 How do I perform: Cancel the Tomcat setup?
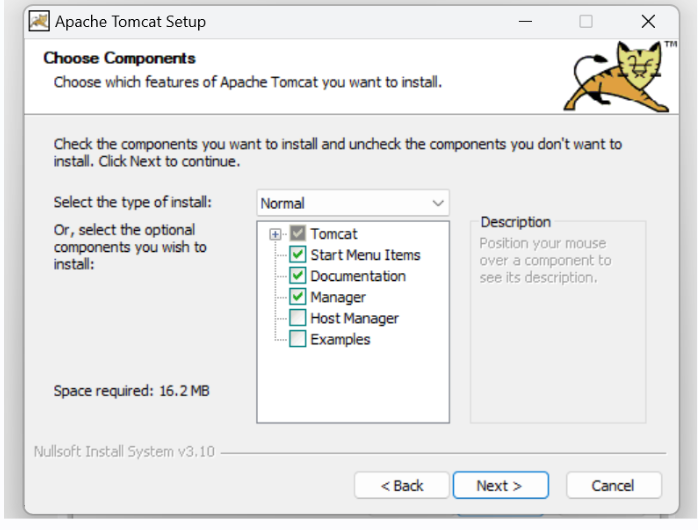pyautogui.click(x=613, y=485)
